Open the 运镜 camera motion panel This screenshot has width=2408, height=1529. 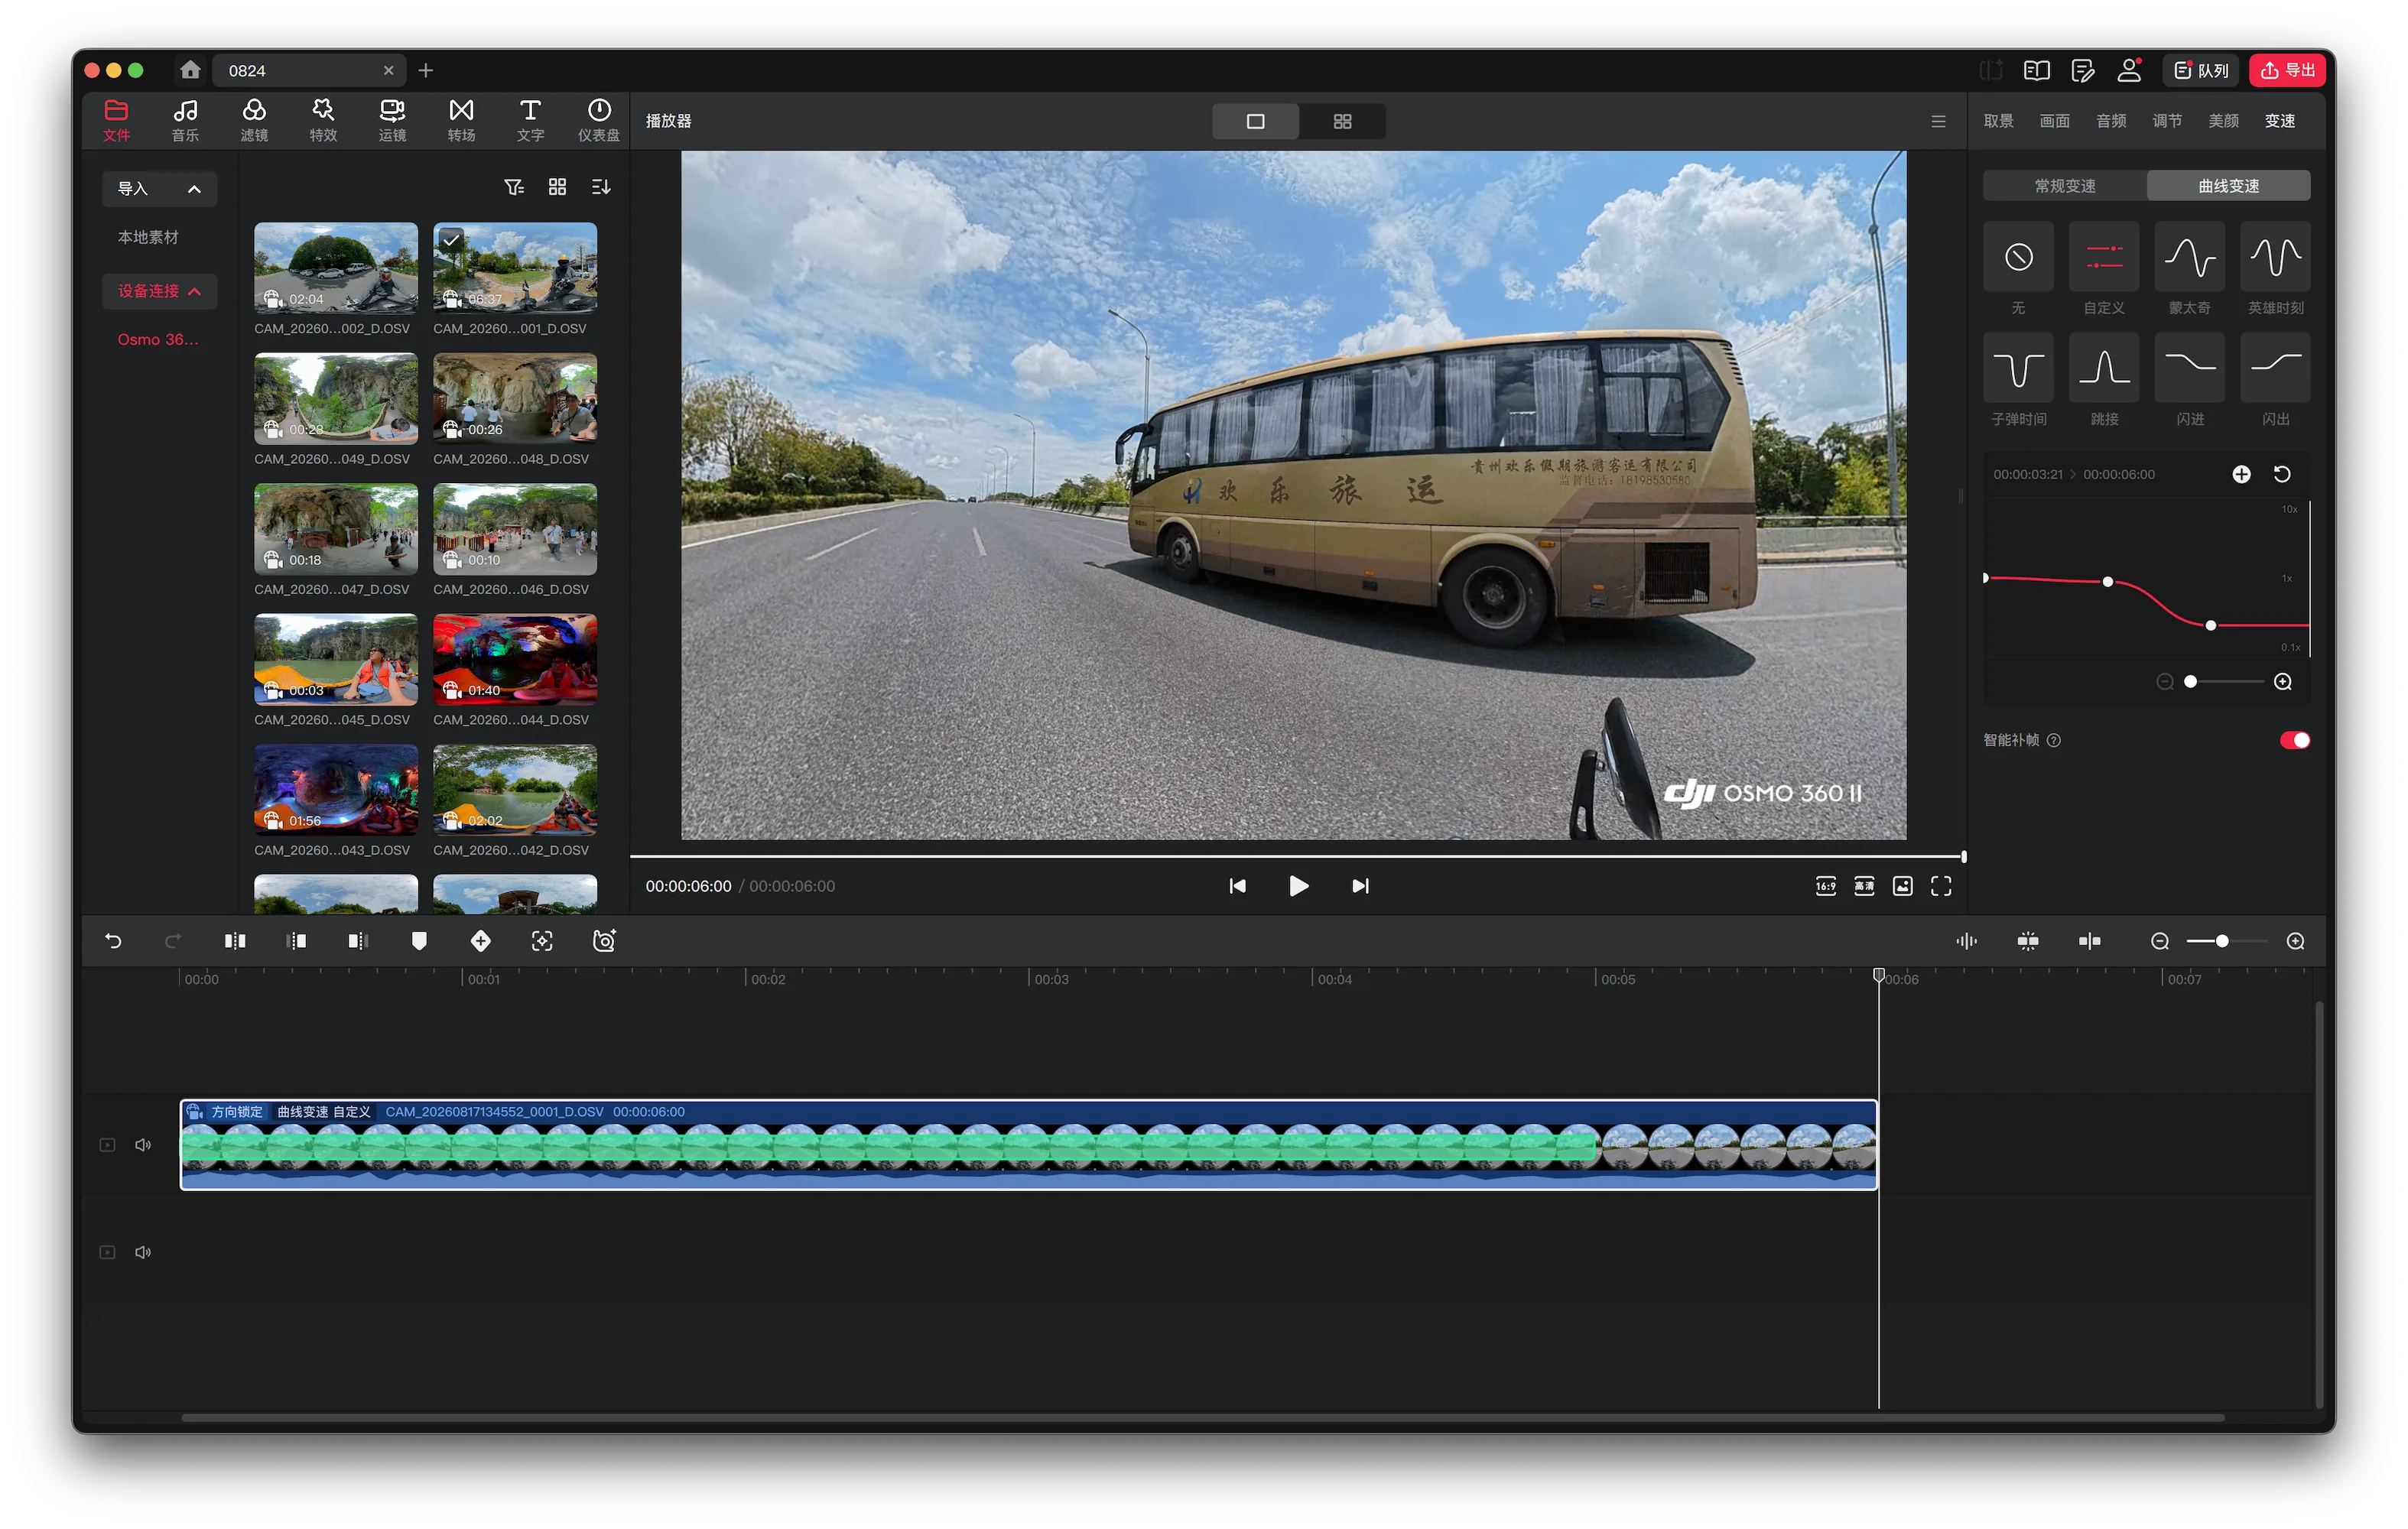coord(392,120)
